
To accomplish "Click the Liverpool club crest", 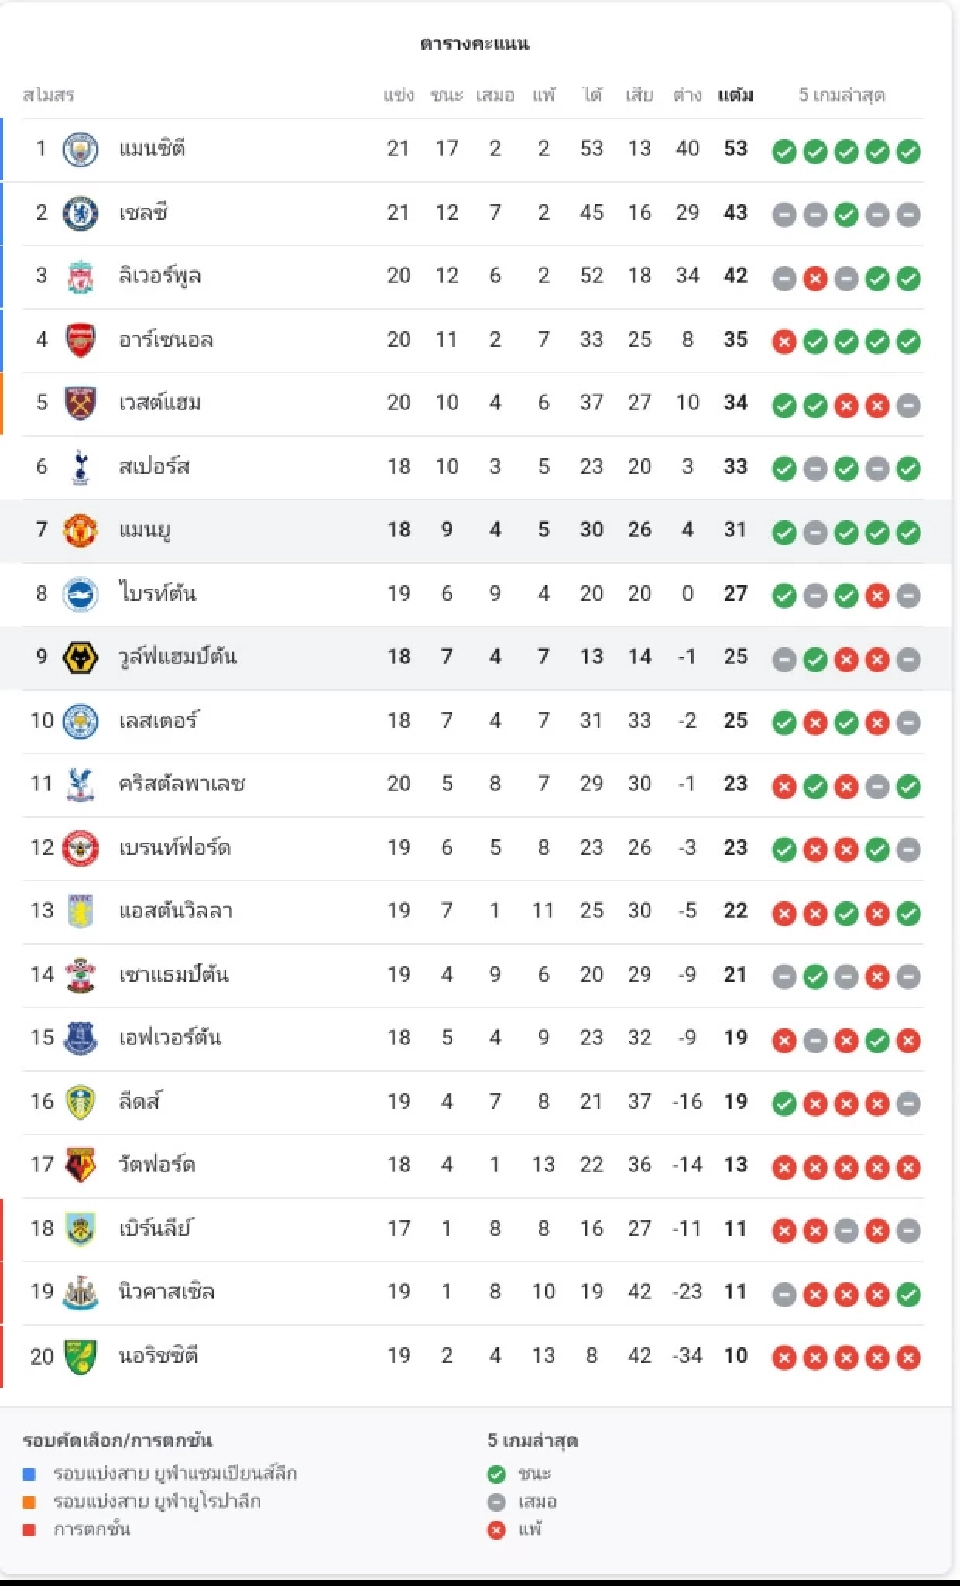I will pyautogui.click(x=80, y=277).
